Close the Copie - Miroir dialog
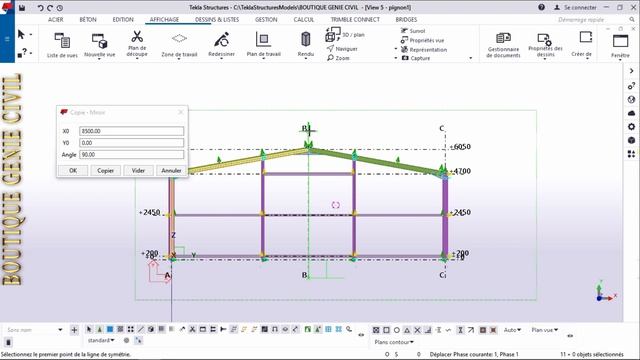The image size is (640, 360). point(180,112)
